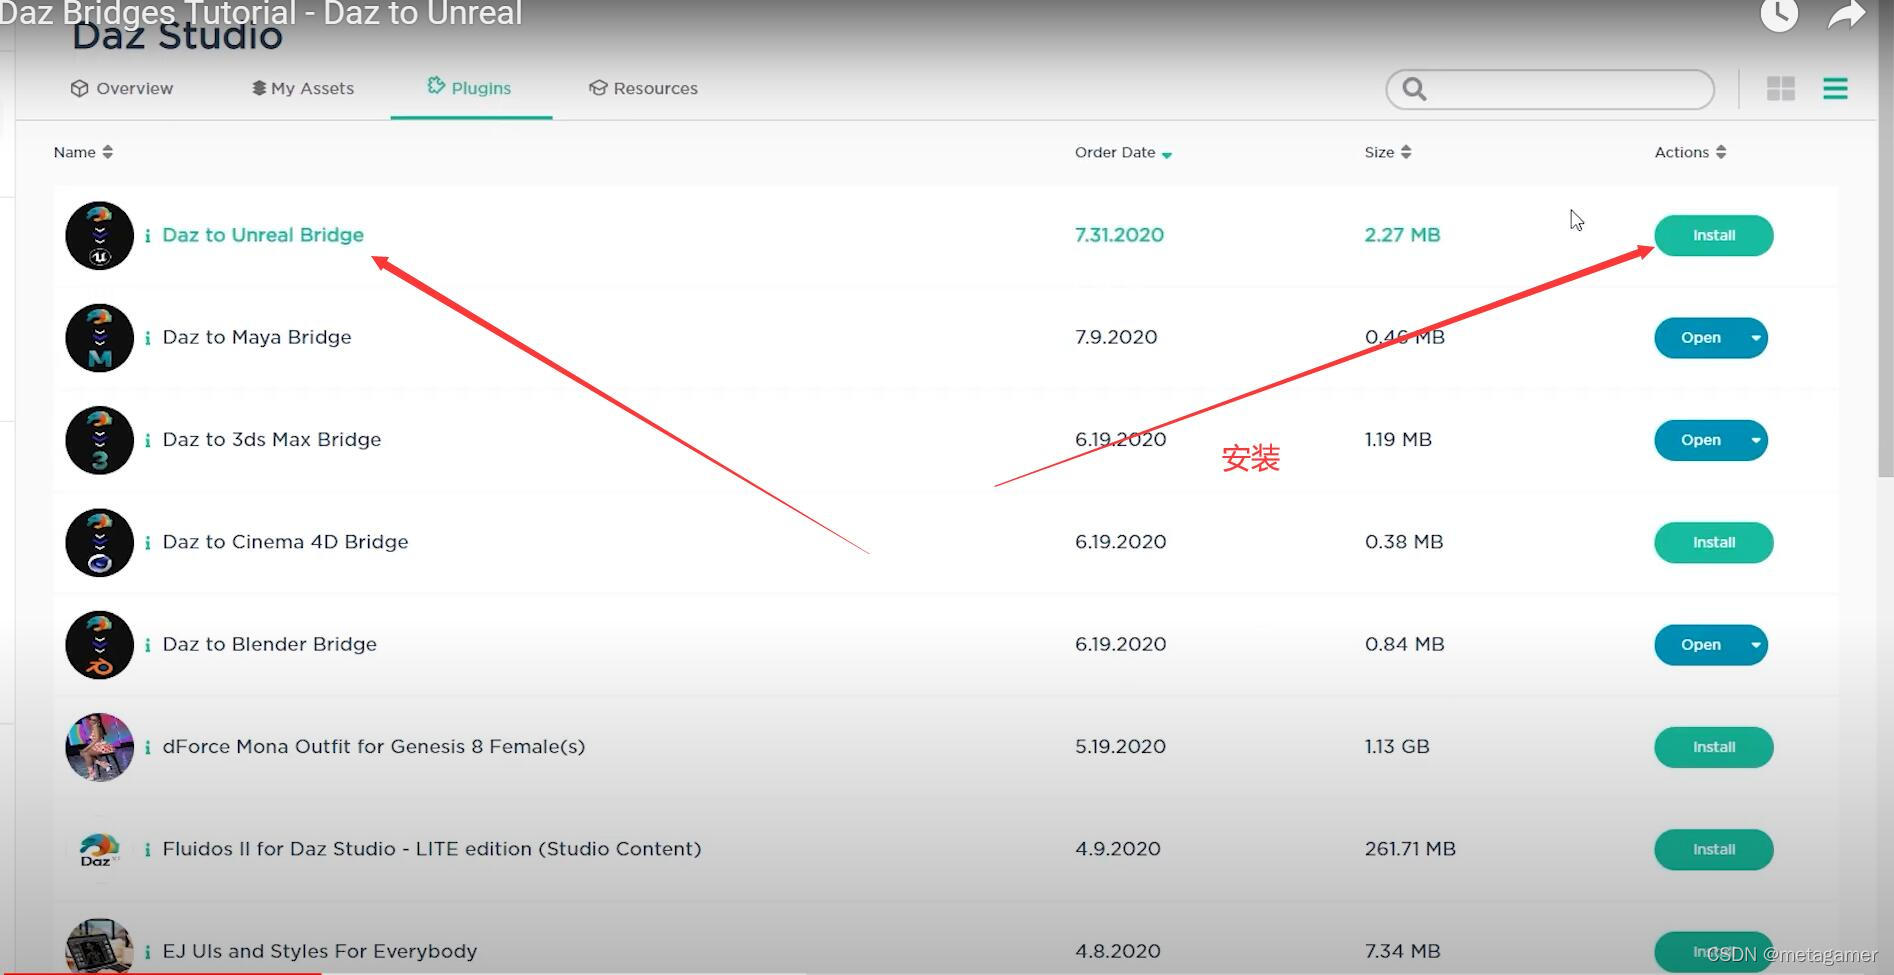Sort by Order Date column
The height and width of the screenshot is (975, 1894).
pos(1123,152)
